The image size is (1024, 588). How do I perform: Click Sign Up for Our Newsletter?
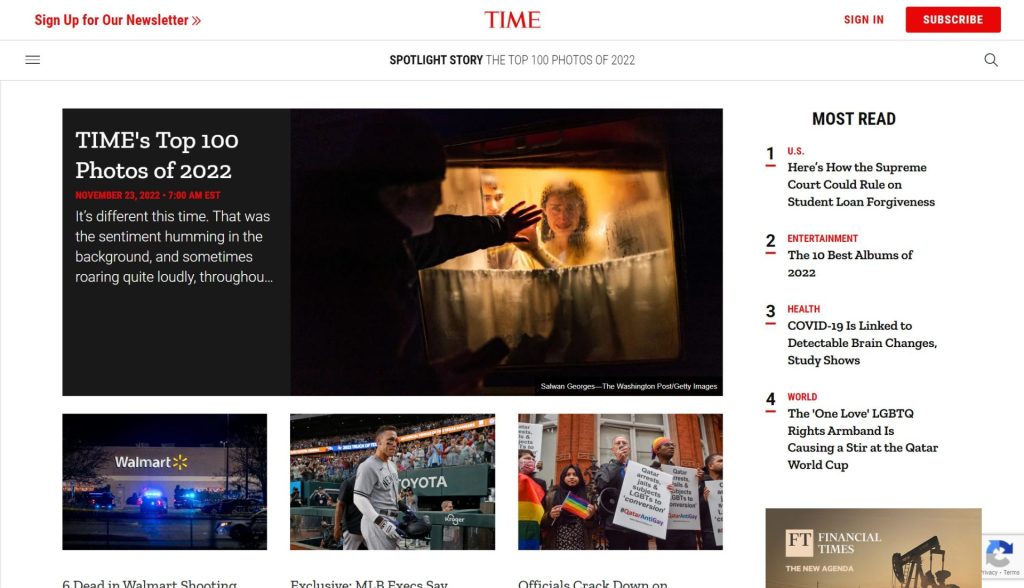click(x=118, y=20)
